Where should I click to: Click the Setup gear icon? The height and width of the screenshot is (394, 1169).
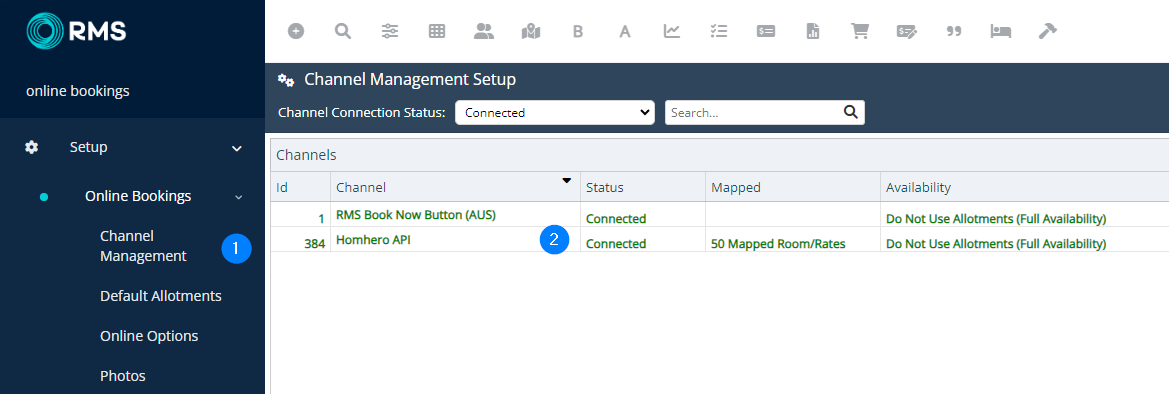click(x=31, y=147)
